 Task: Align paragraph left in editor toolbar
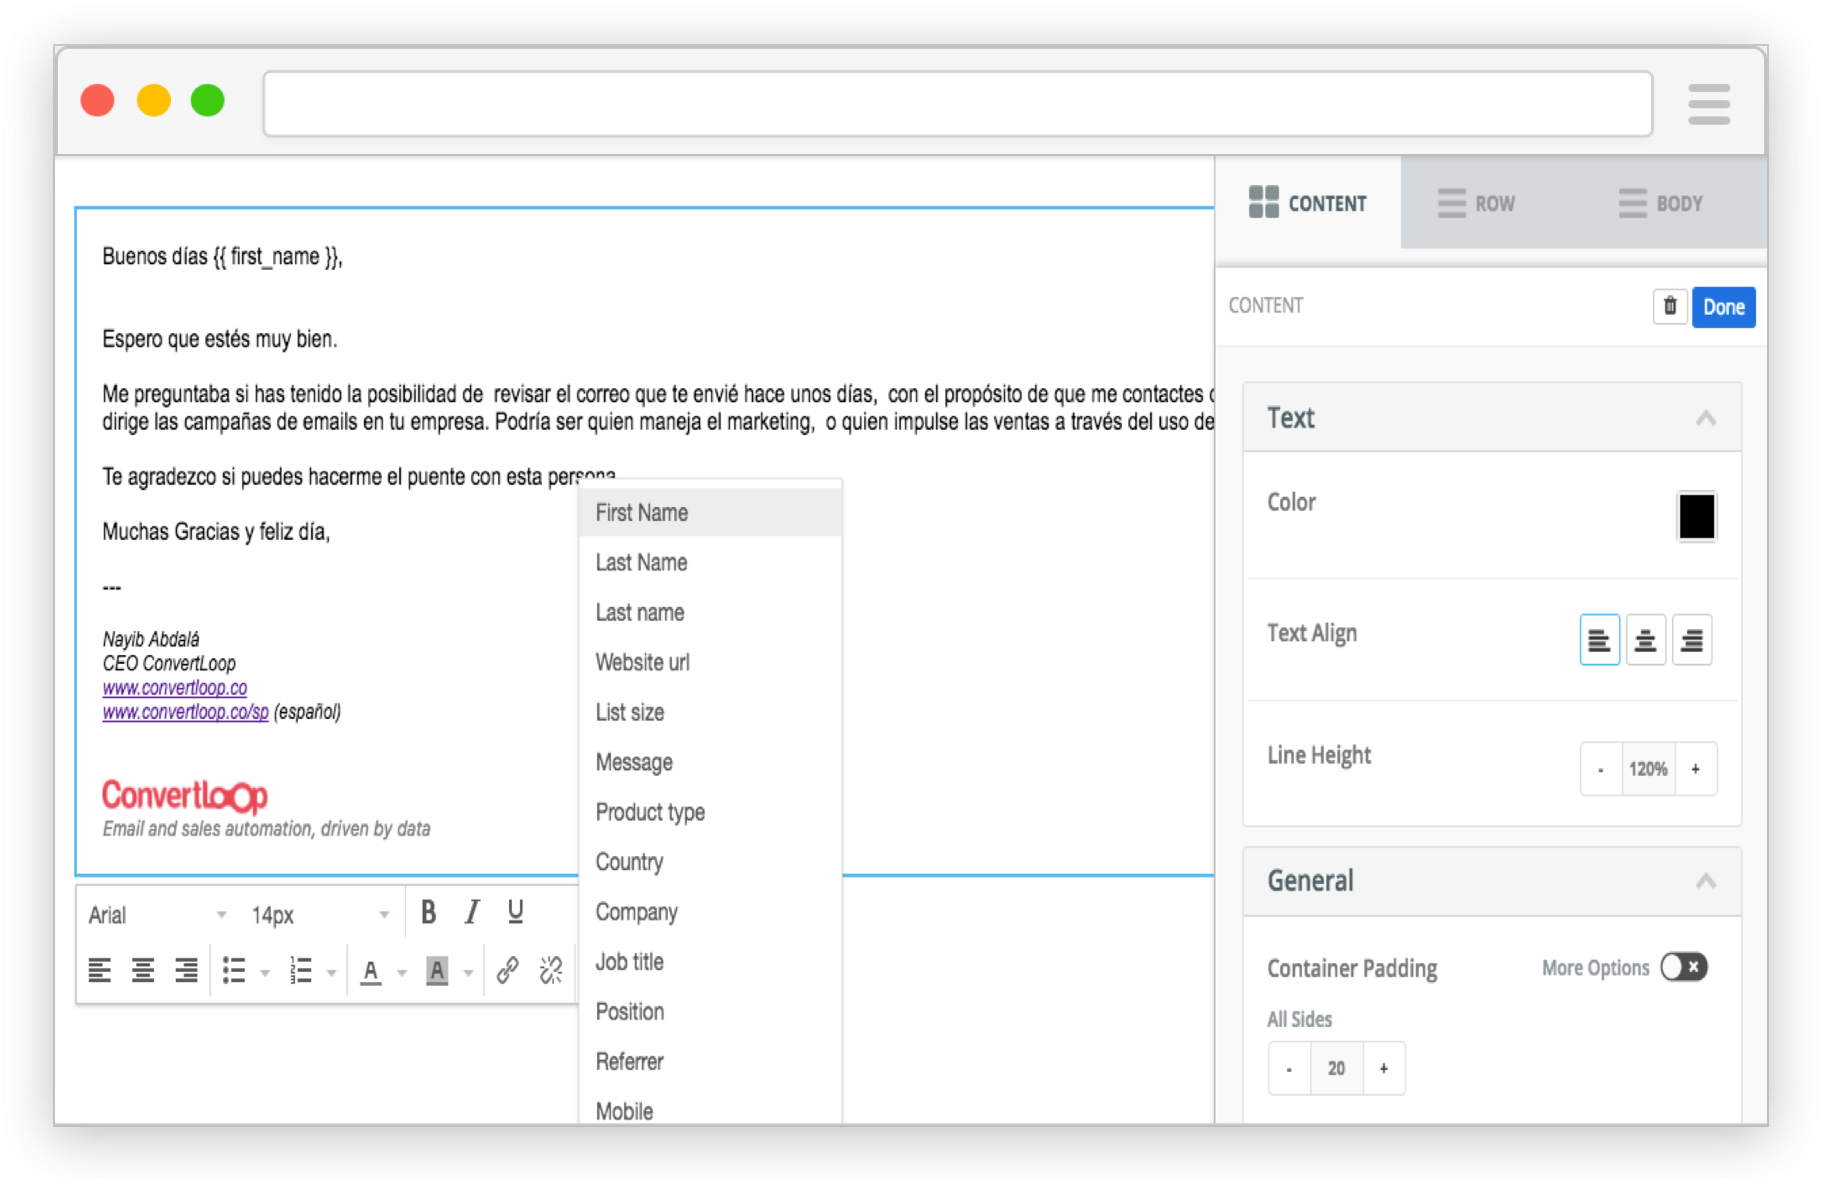coord(99,970)
